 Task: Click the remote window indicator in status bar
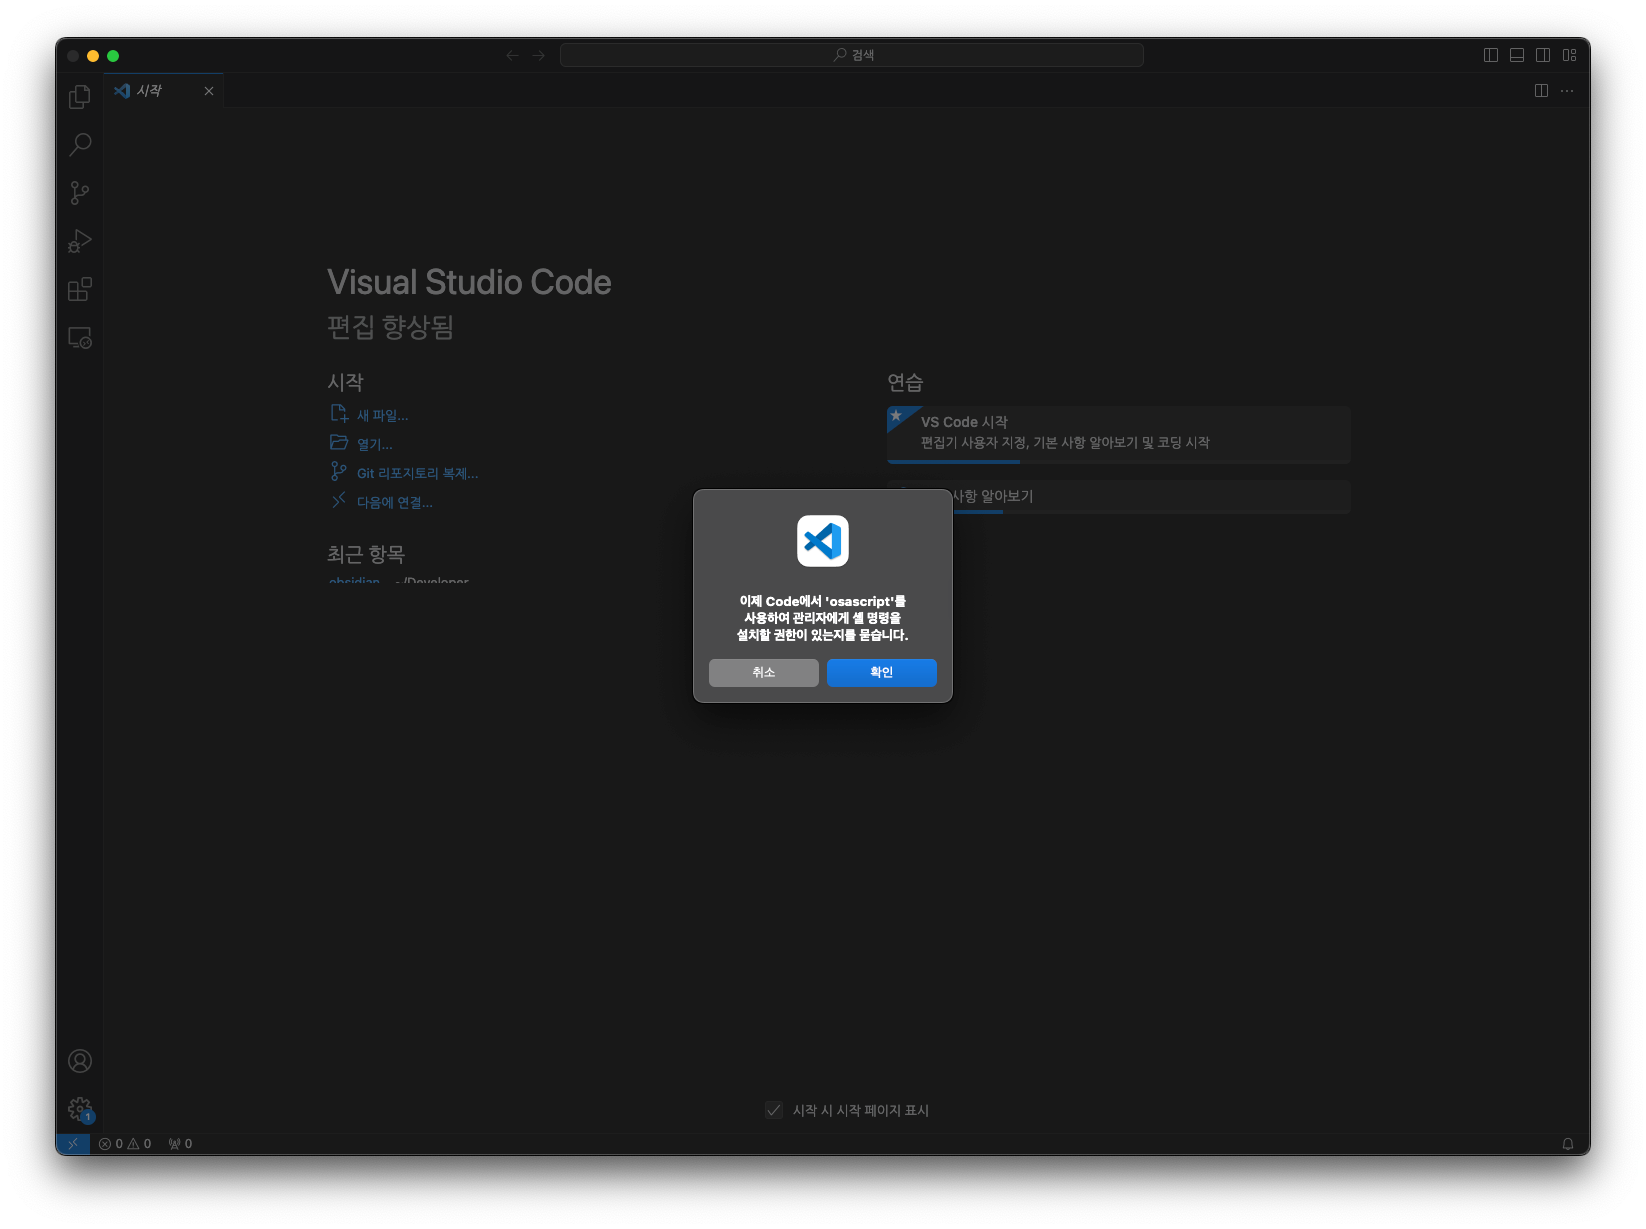(73, 1144)
